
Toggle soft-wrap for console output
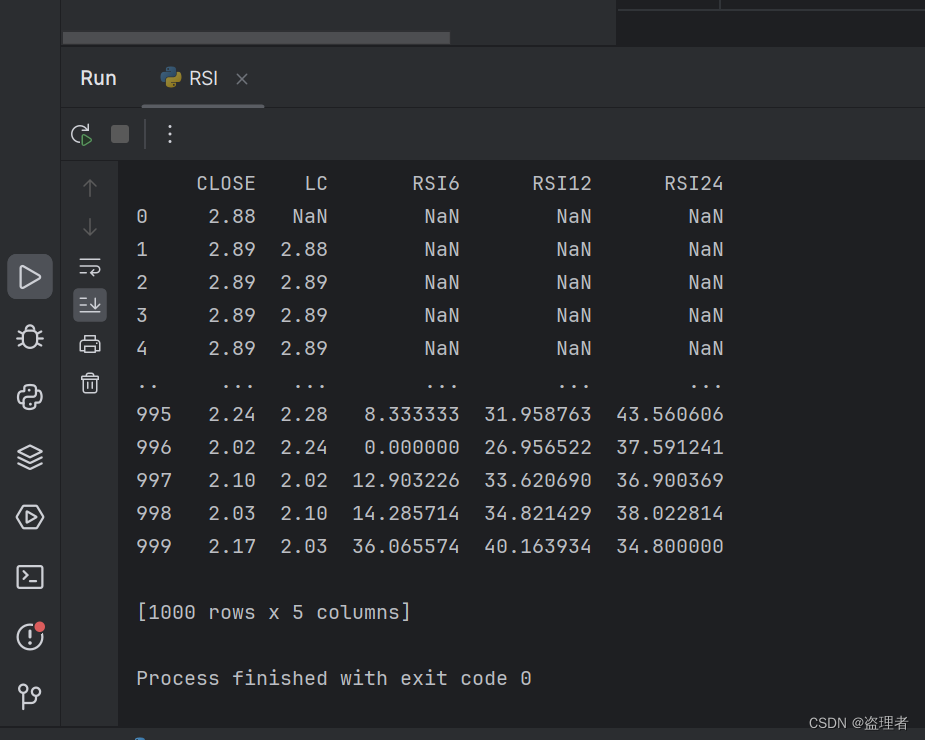(90, 266)
